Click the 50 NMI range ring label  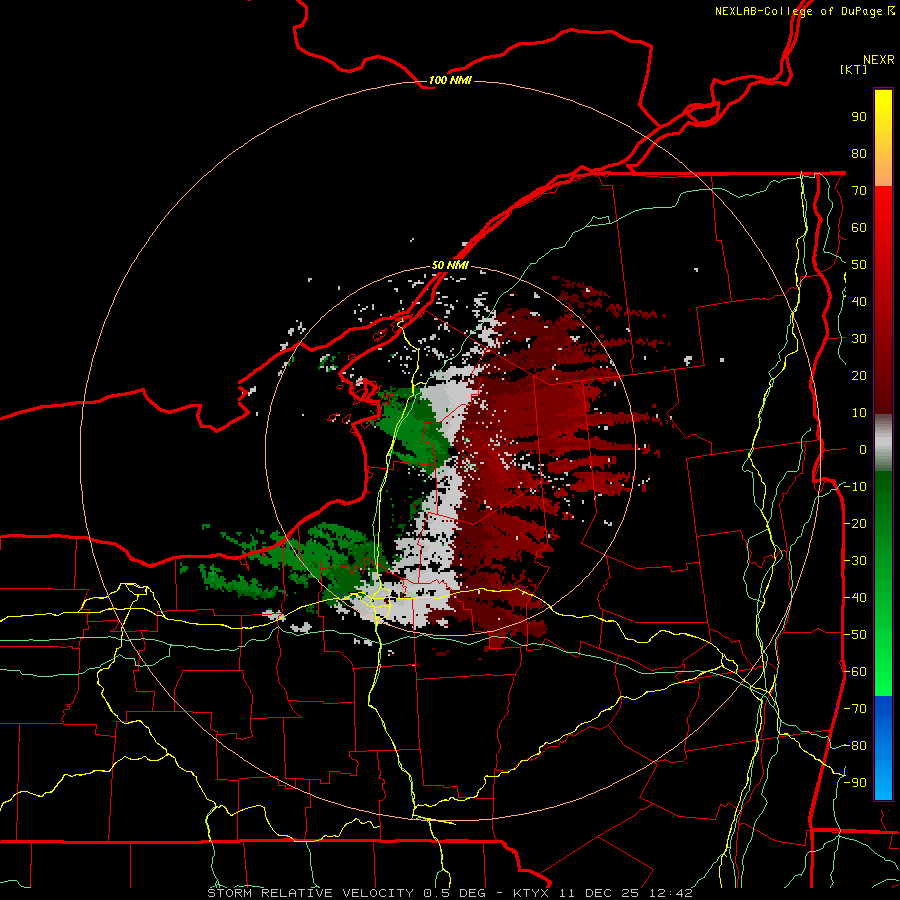[x=450, y=265]
